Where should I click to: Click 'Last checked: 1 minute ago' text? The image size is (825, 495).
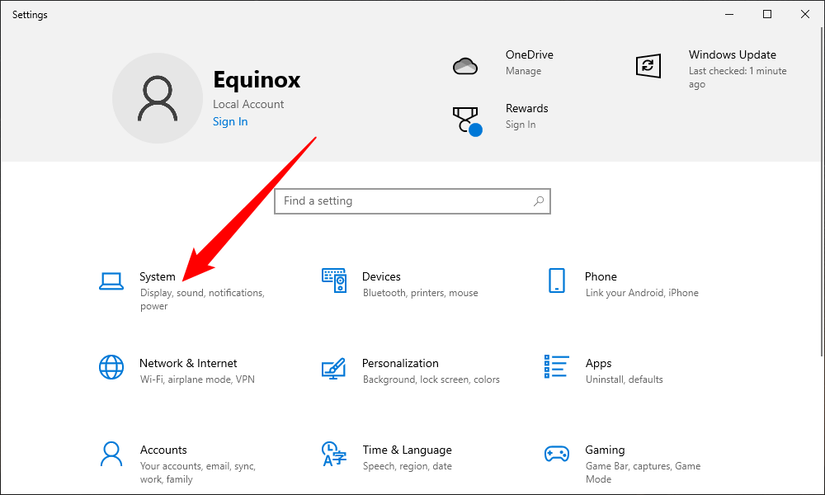pos(737,77)
